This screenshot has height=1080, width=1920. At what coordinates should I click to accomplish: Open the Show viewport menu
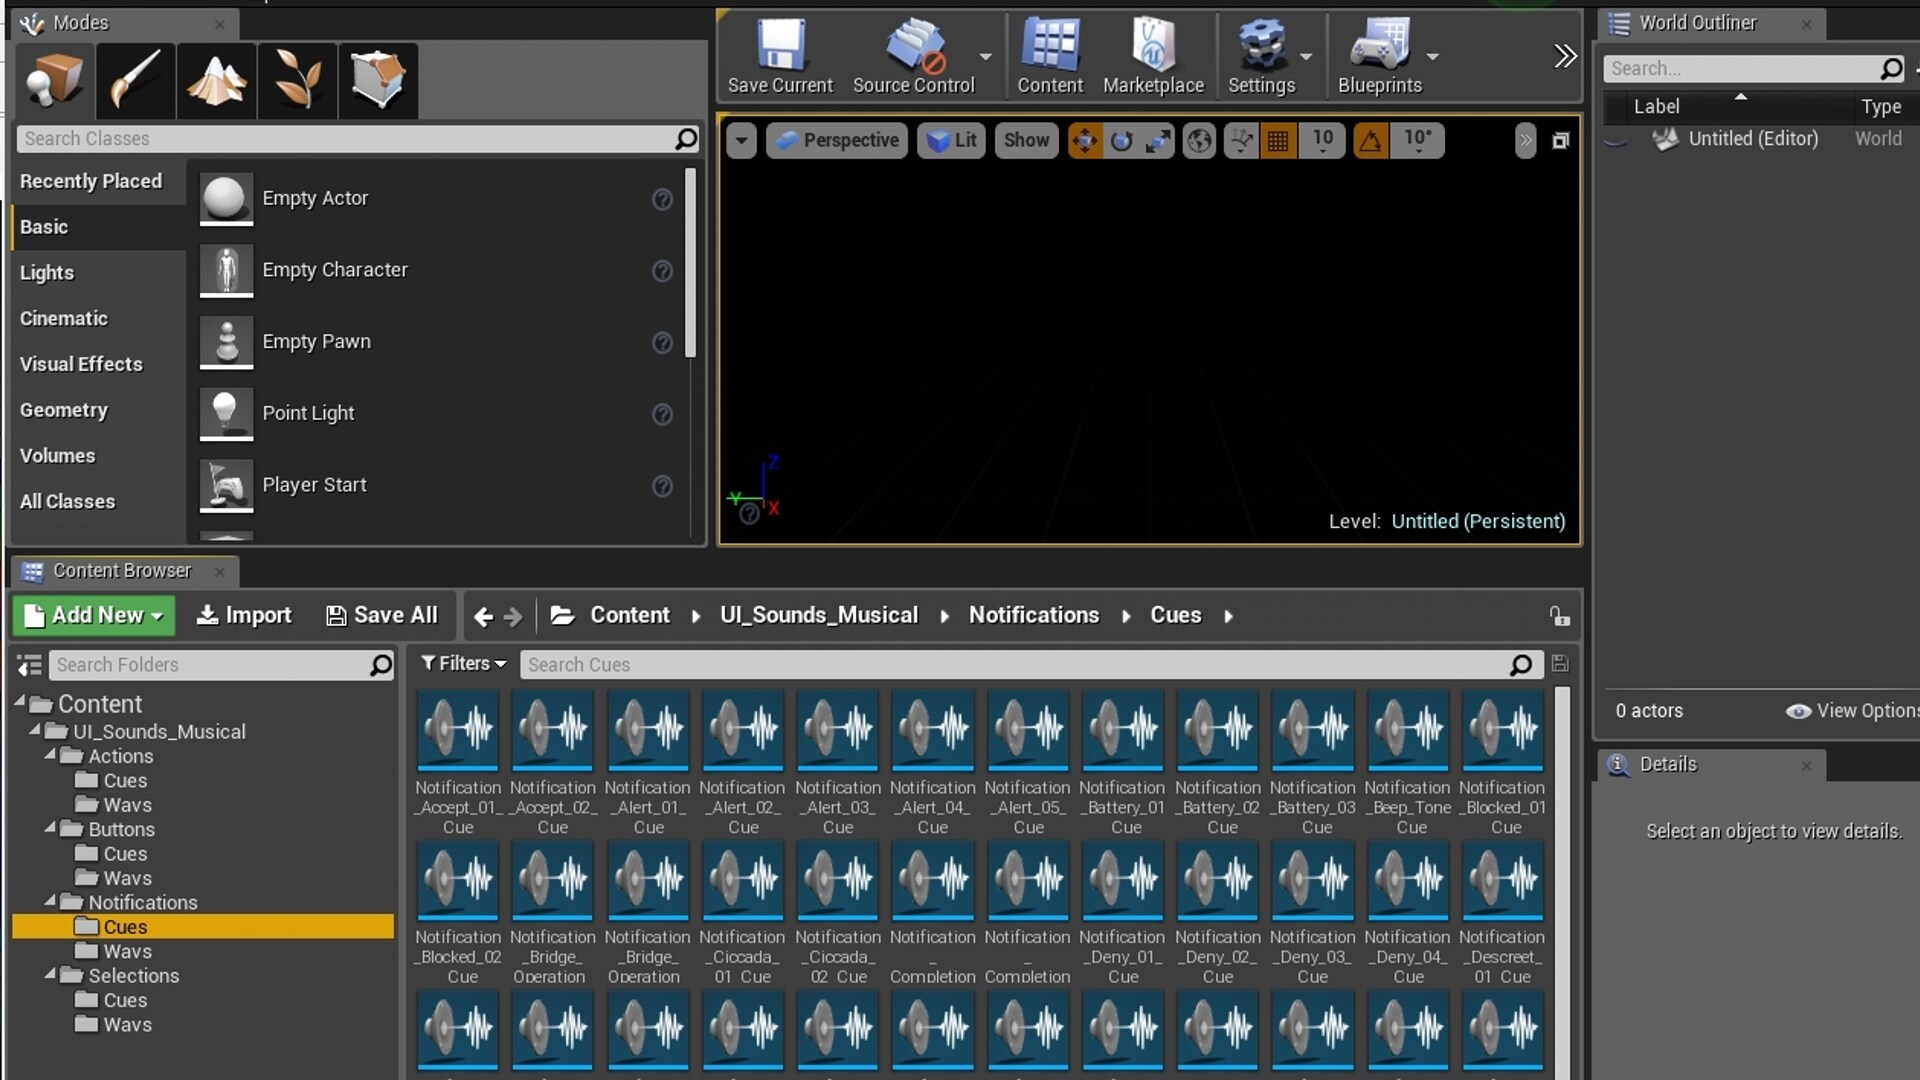click(1026, 140)
